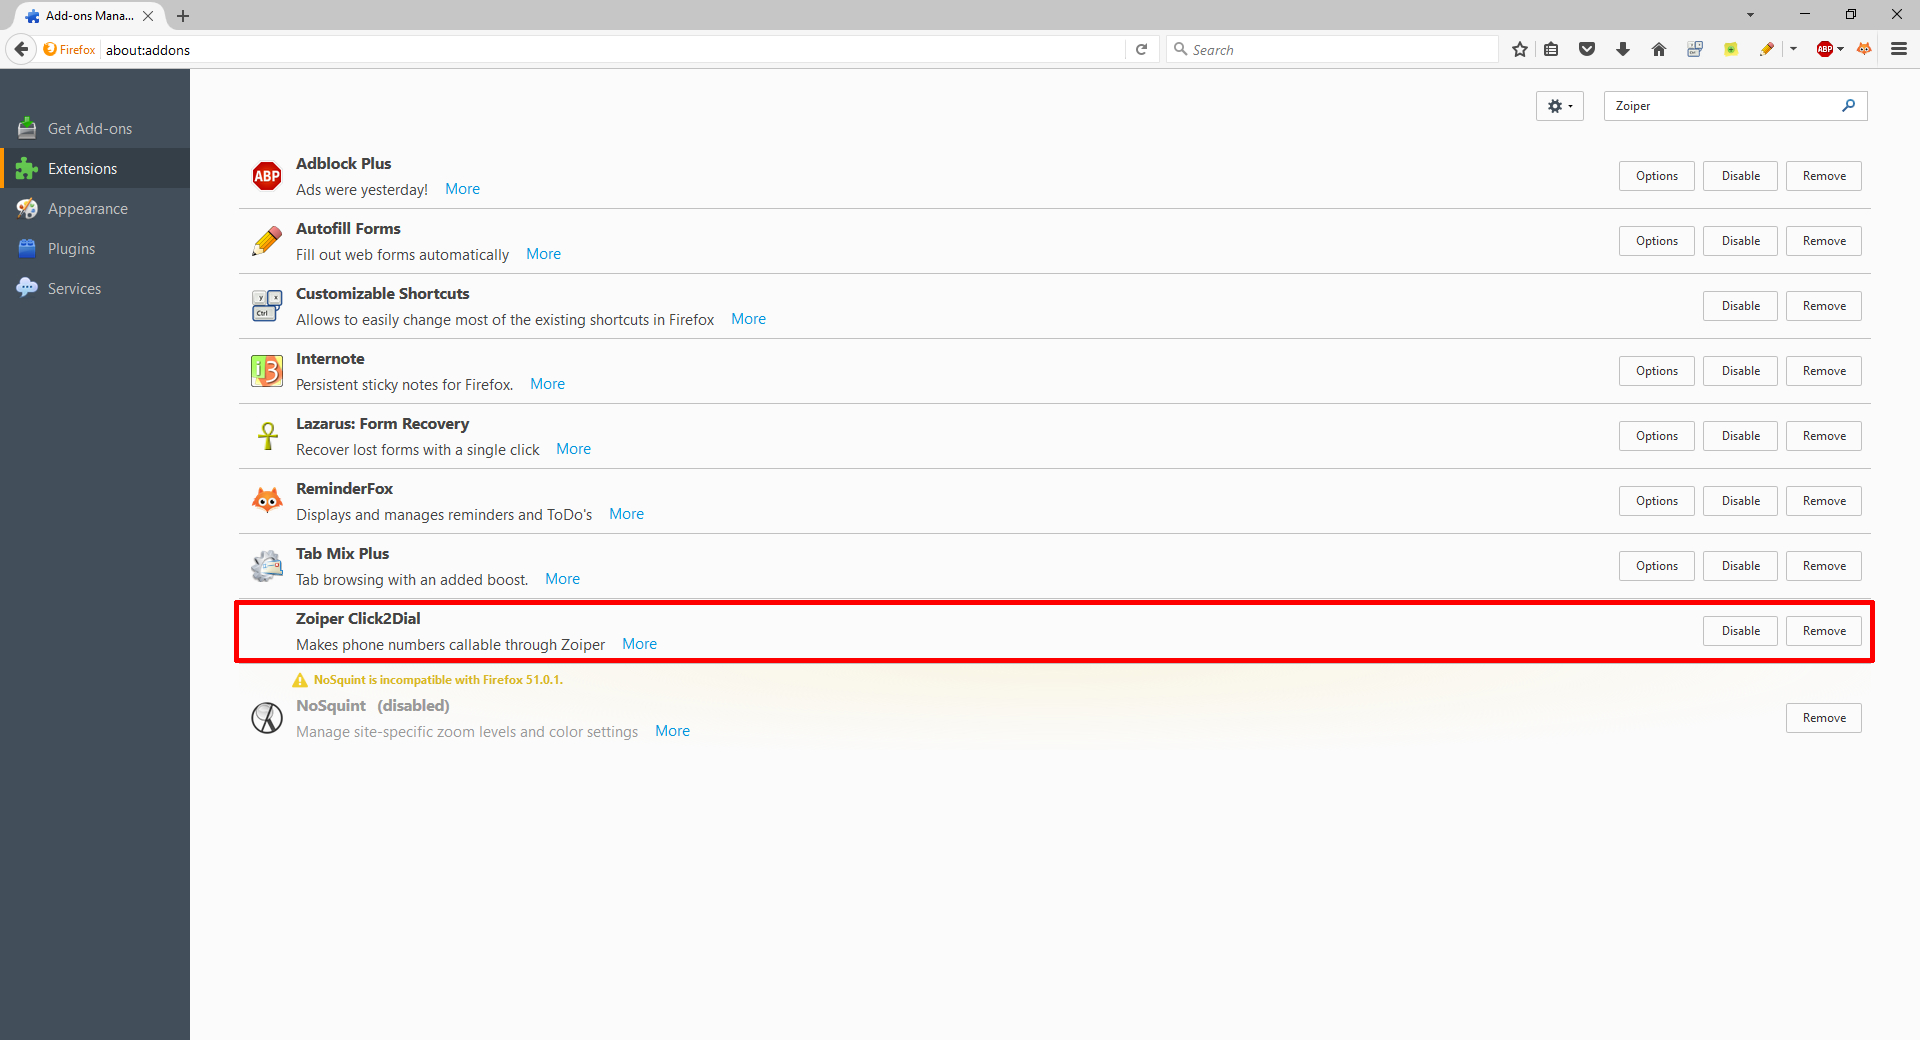Click the Customizable Shortcuts toolbar icon
The image size is (1920, 1040).
(1695, 49)
